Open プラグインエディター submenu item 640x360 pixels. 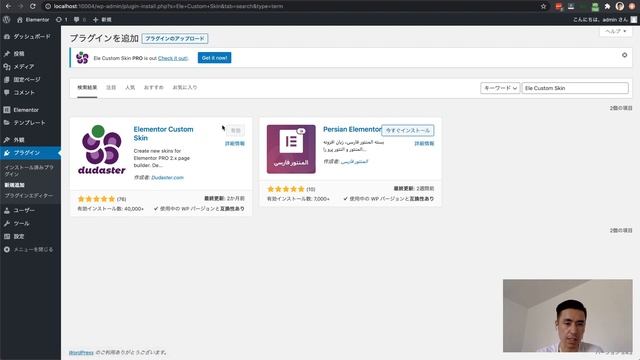29,196
